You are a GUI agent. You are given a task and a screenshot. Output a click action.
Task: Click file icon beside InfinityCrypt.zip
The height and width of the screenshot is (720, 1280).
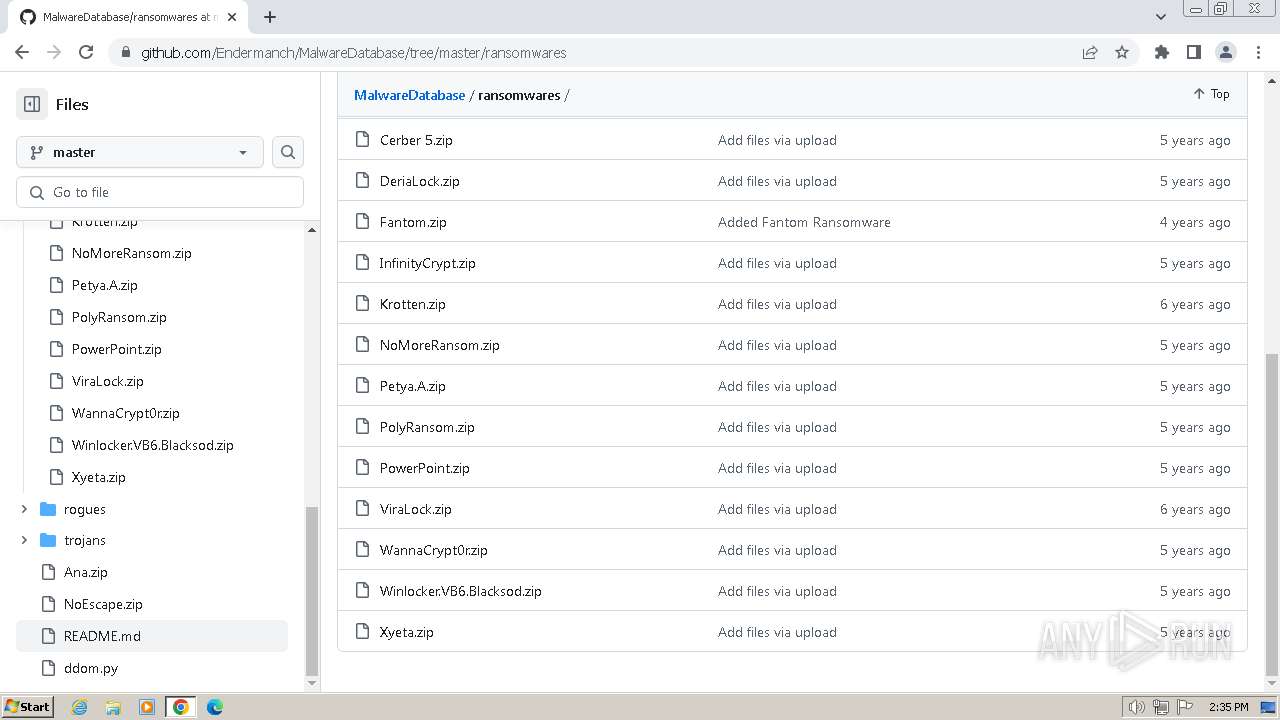pyautogui.click(x=363, y=263)
